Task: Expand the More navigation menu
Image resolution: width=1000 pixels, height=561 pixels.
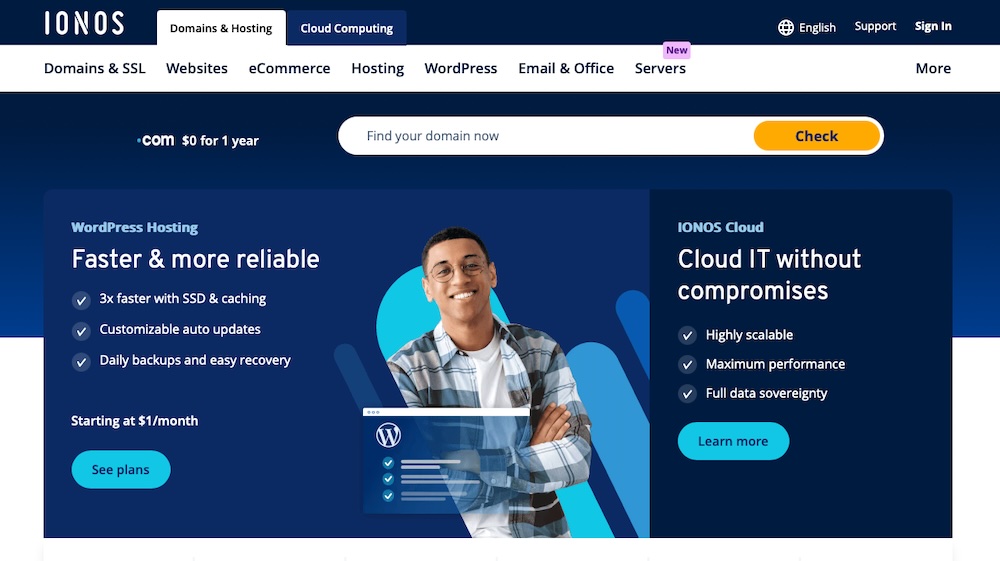Action: [933, 68]
